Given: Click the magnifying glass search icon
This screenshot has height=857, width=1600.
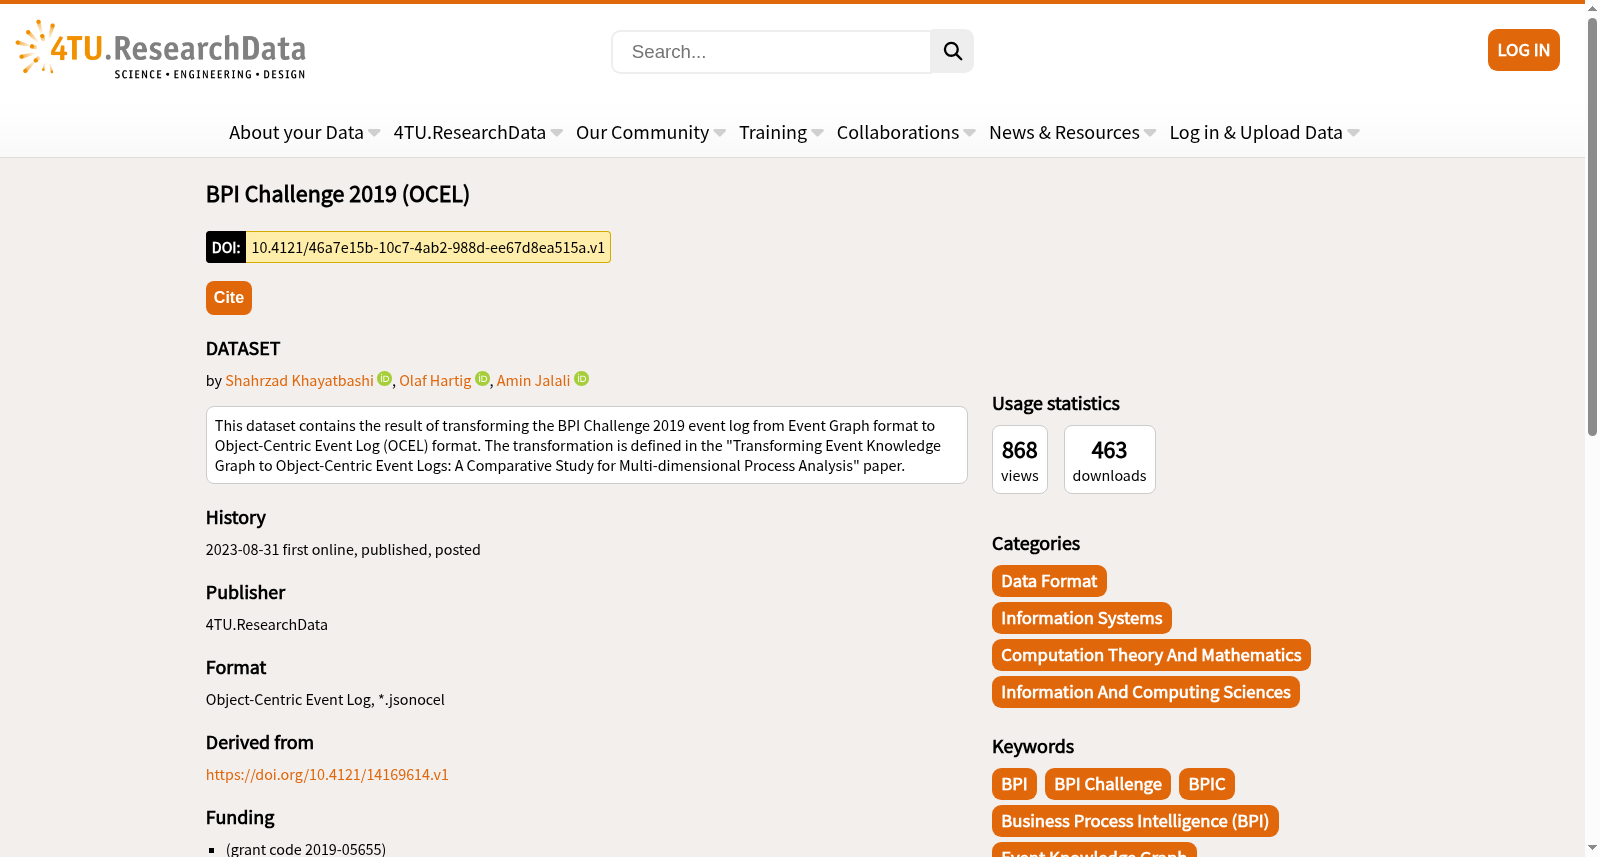Looking at the screenshot, I should 952,51.
